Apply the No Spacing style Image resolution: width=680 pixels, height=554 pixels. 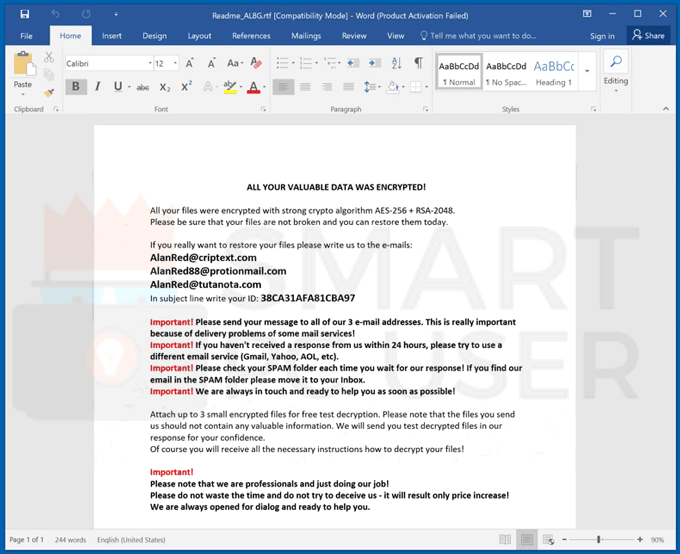(x=506, y=72)
